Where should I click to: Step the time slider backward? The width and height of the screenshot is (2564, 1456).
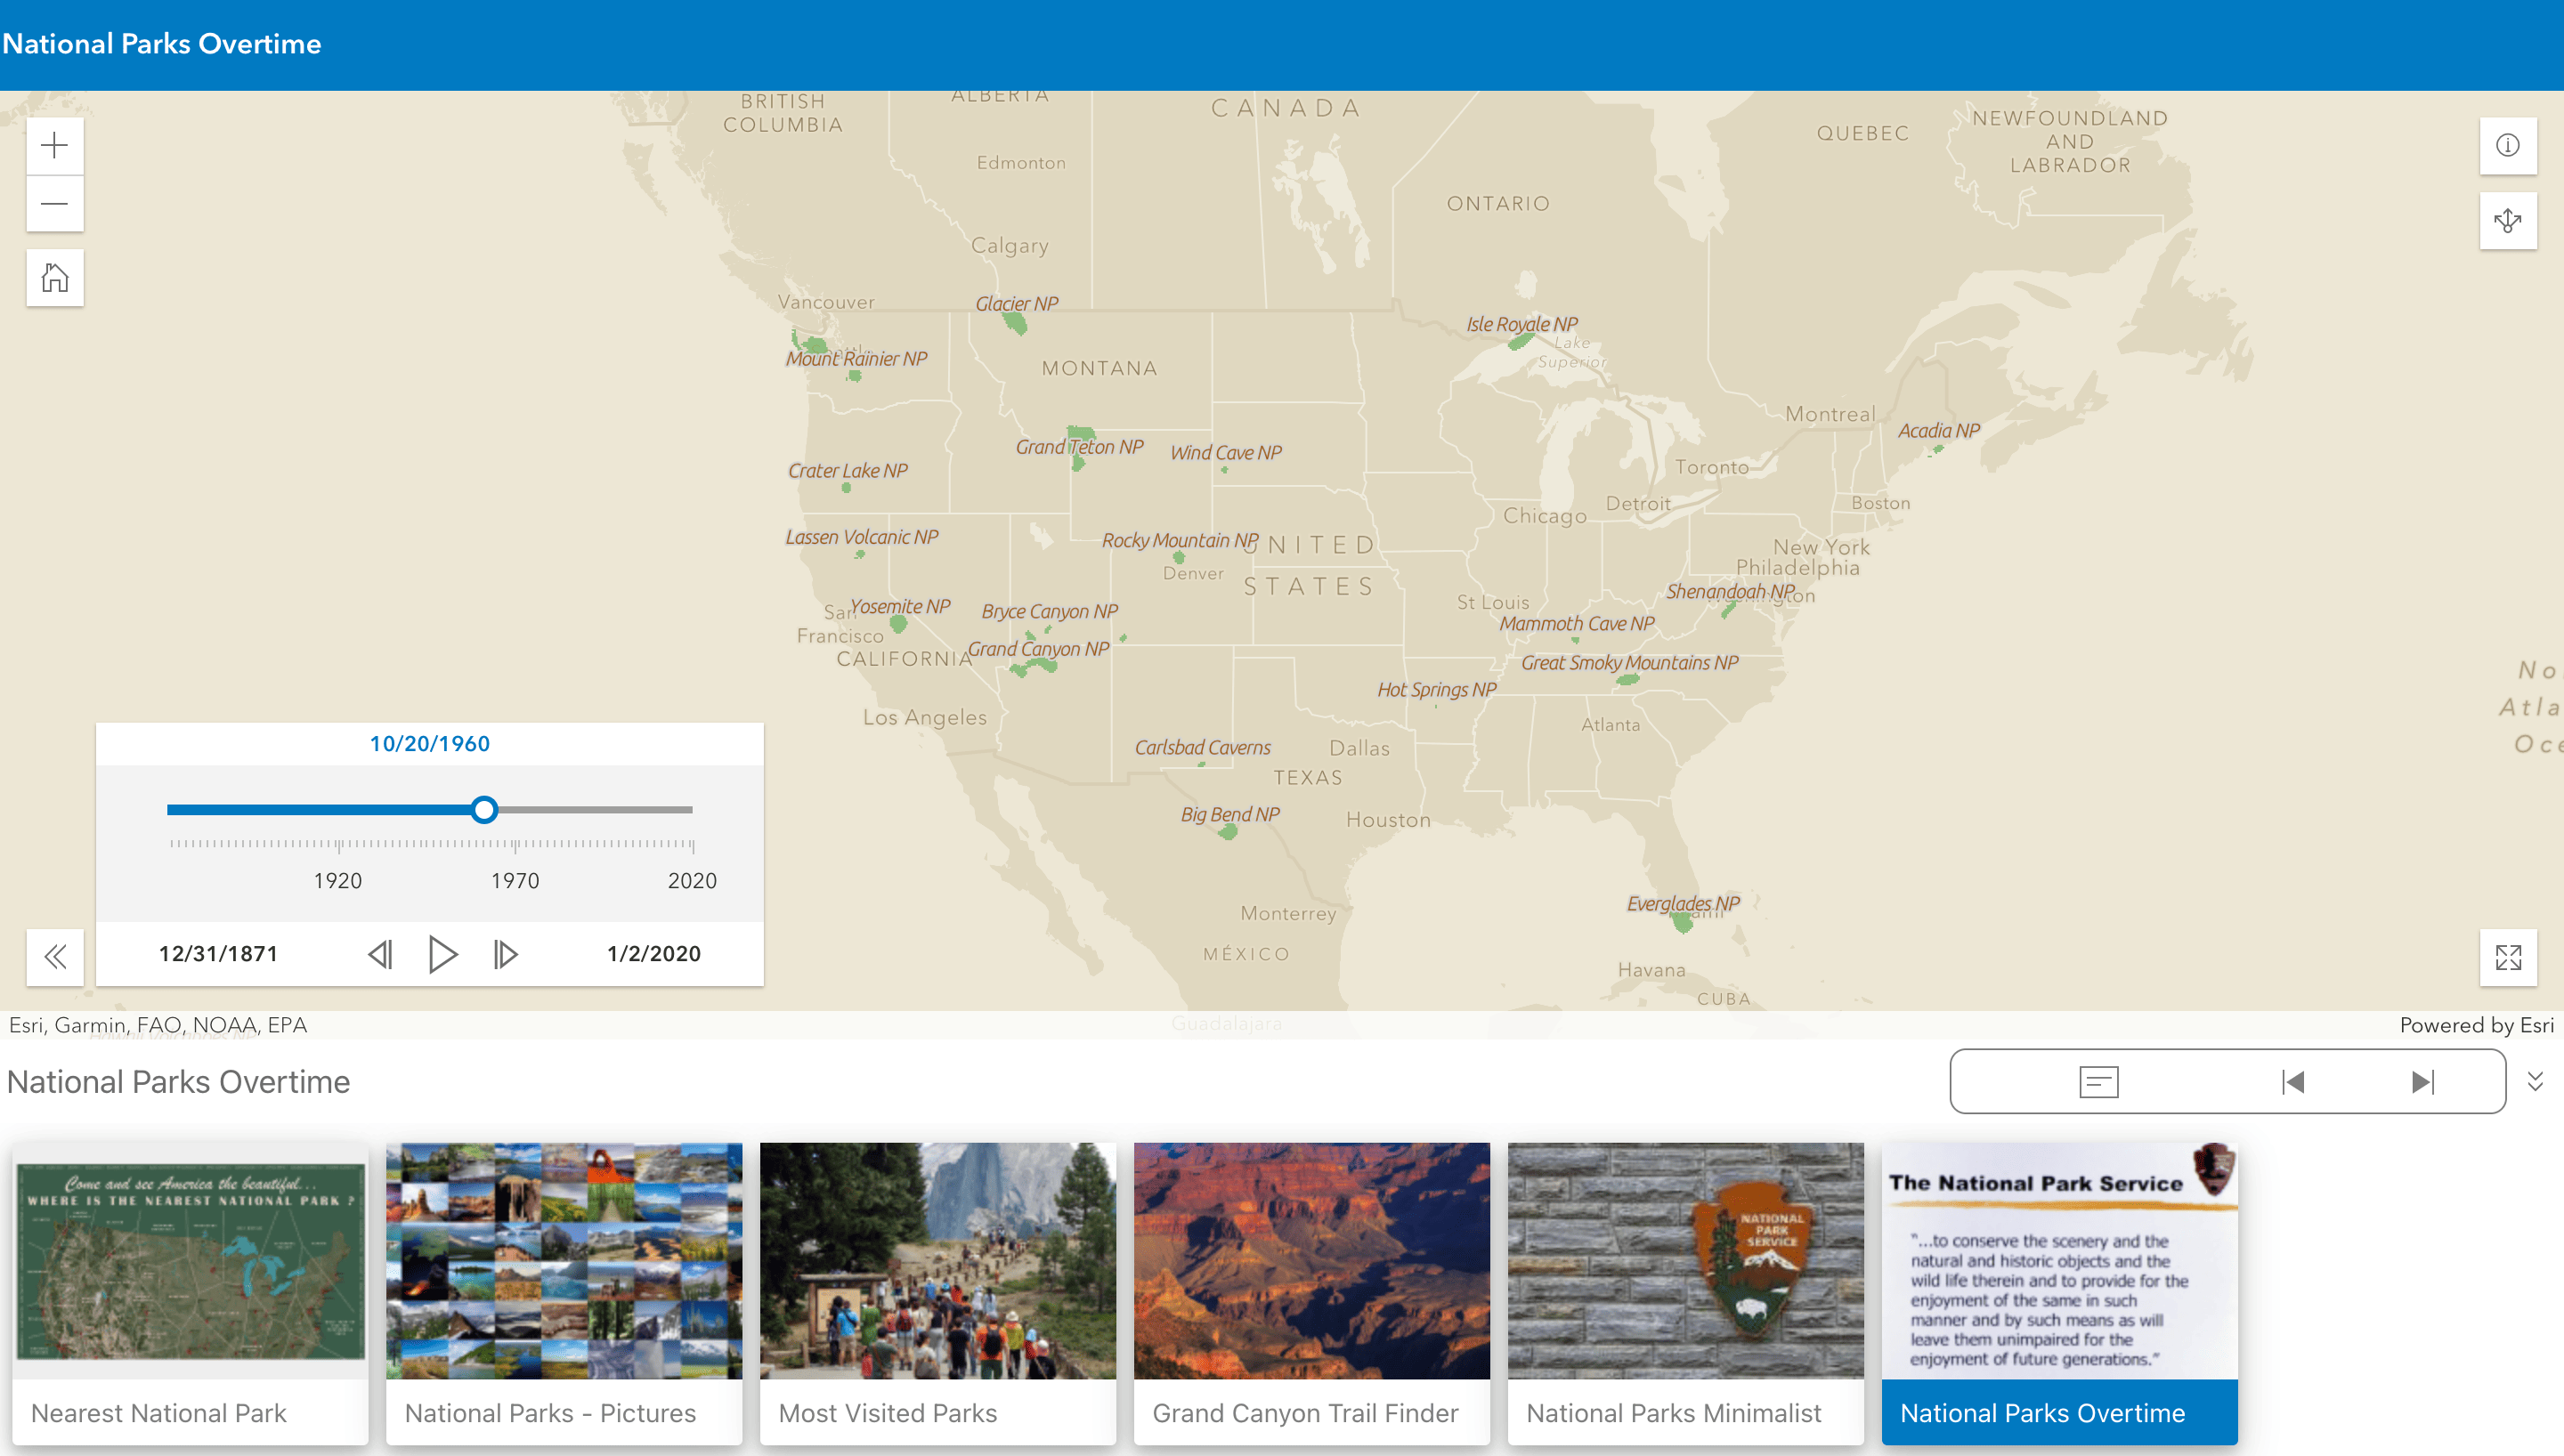(x=380, y=954)
